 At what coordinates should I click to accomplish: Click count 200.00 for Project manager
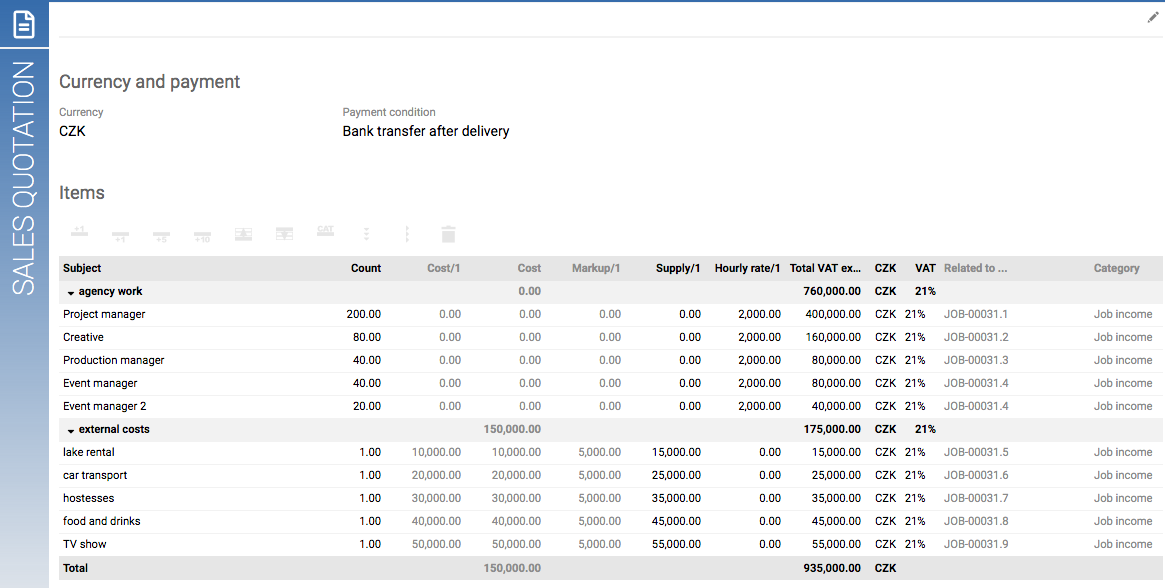[363, 314]
